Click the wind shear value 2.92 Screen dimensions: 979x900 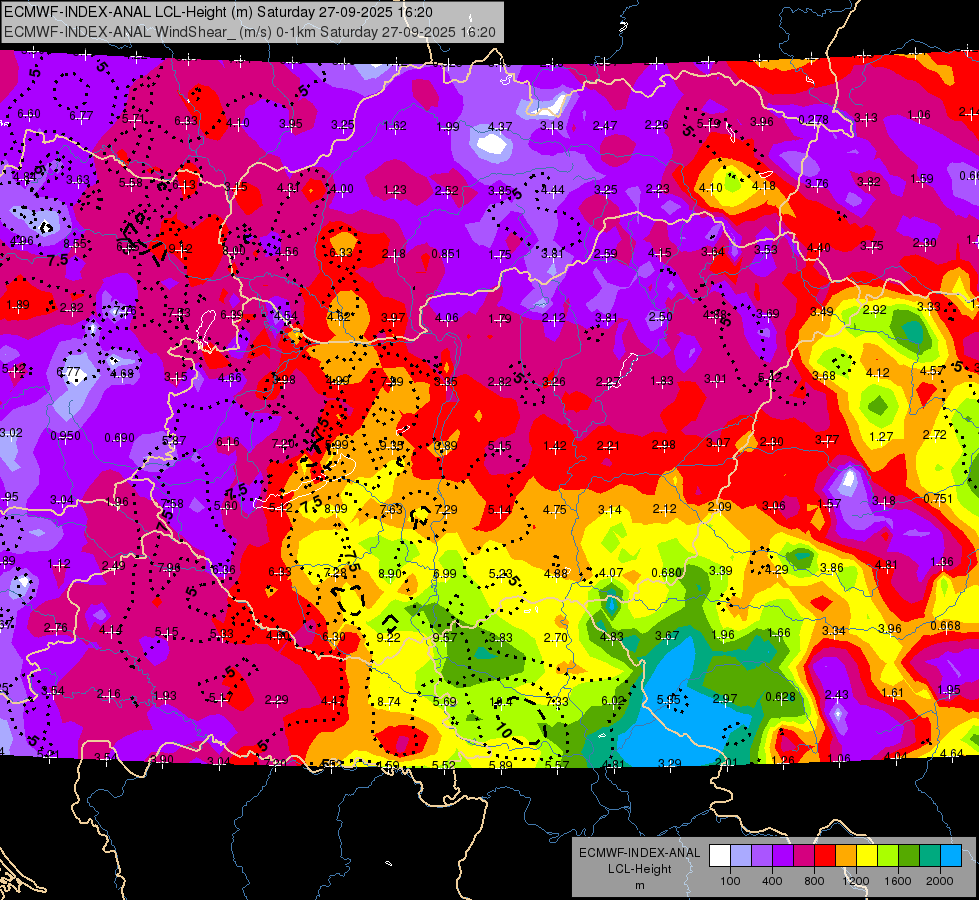(x=875, y=310)
